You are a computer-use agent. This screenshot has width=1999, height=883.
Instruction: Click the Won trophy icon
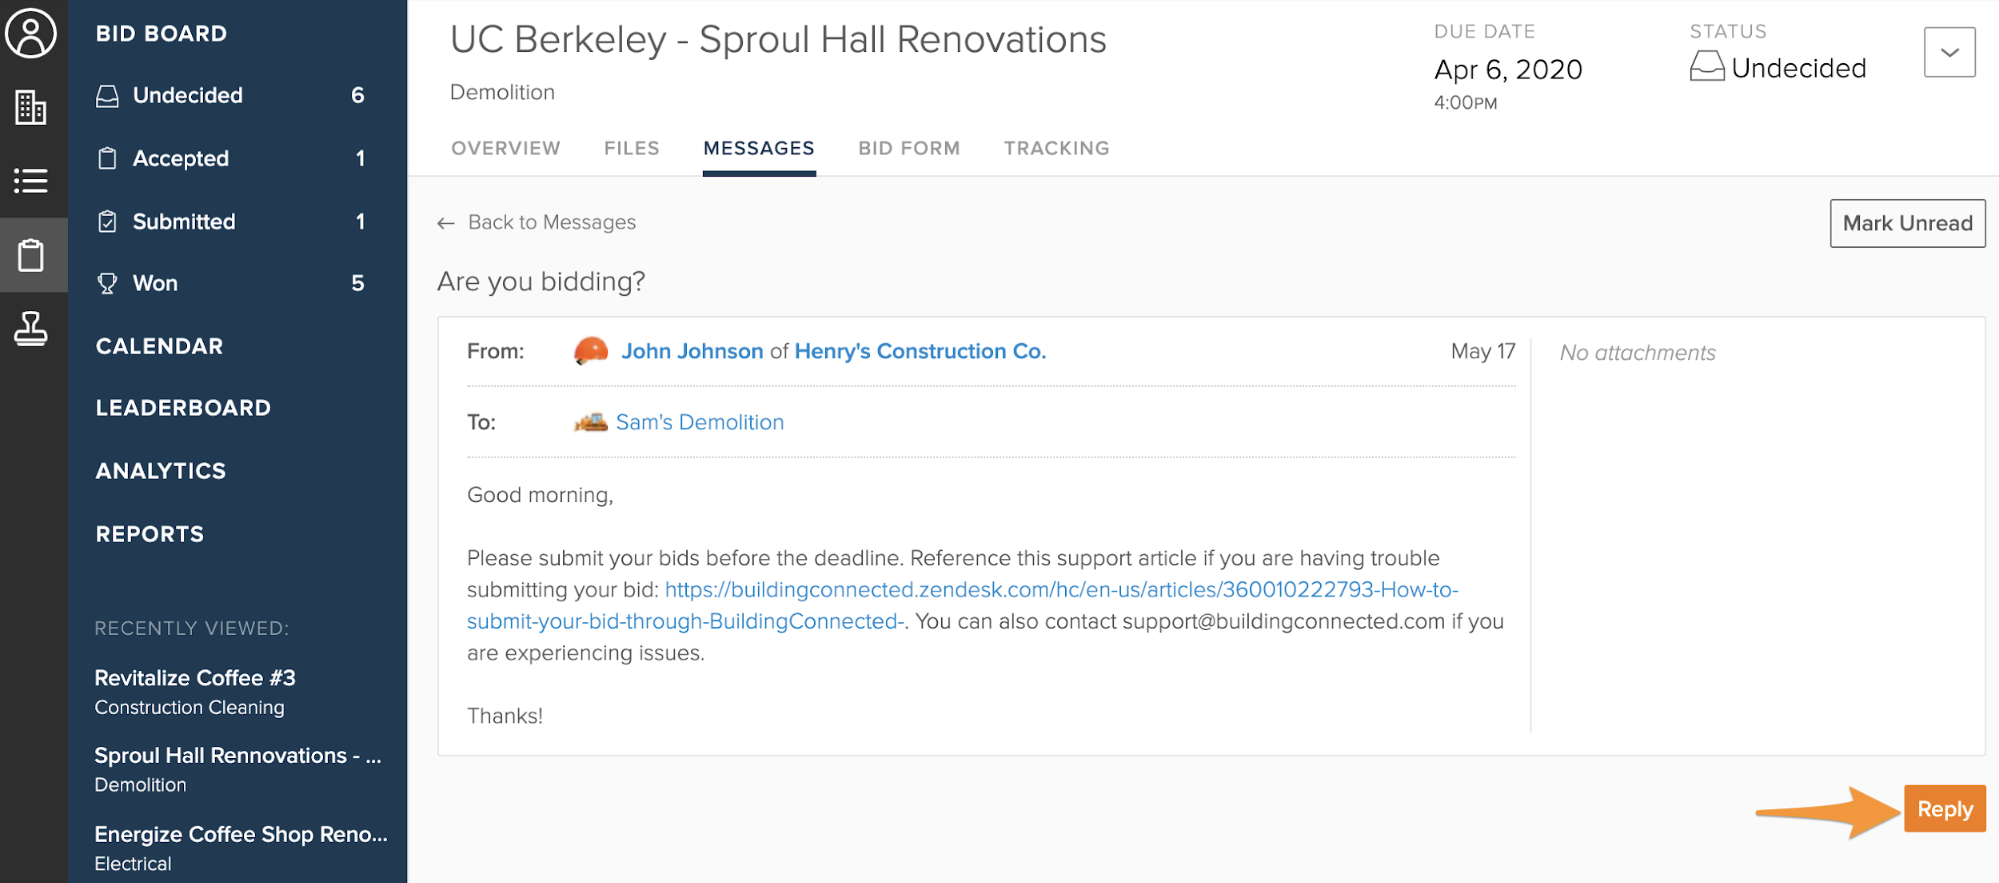107,284
